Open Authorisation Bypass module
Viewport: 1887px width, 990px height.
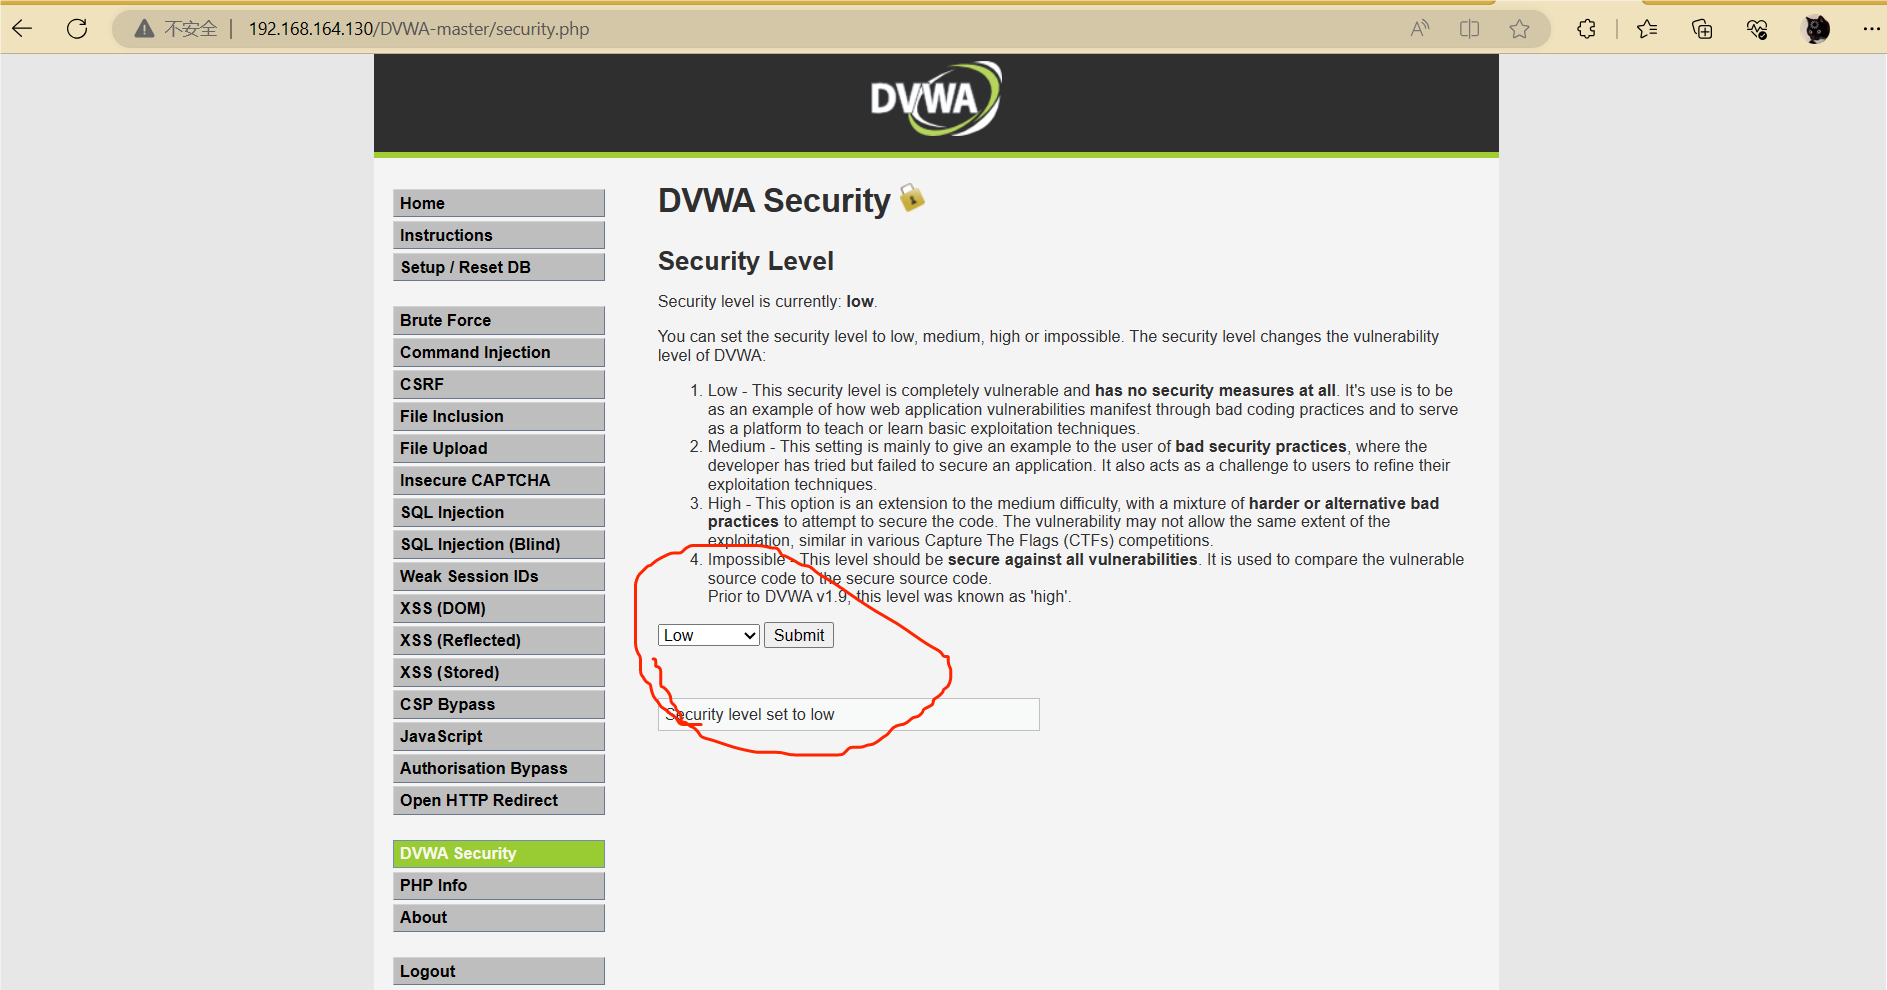point(499,768)
